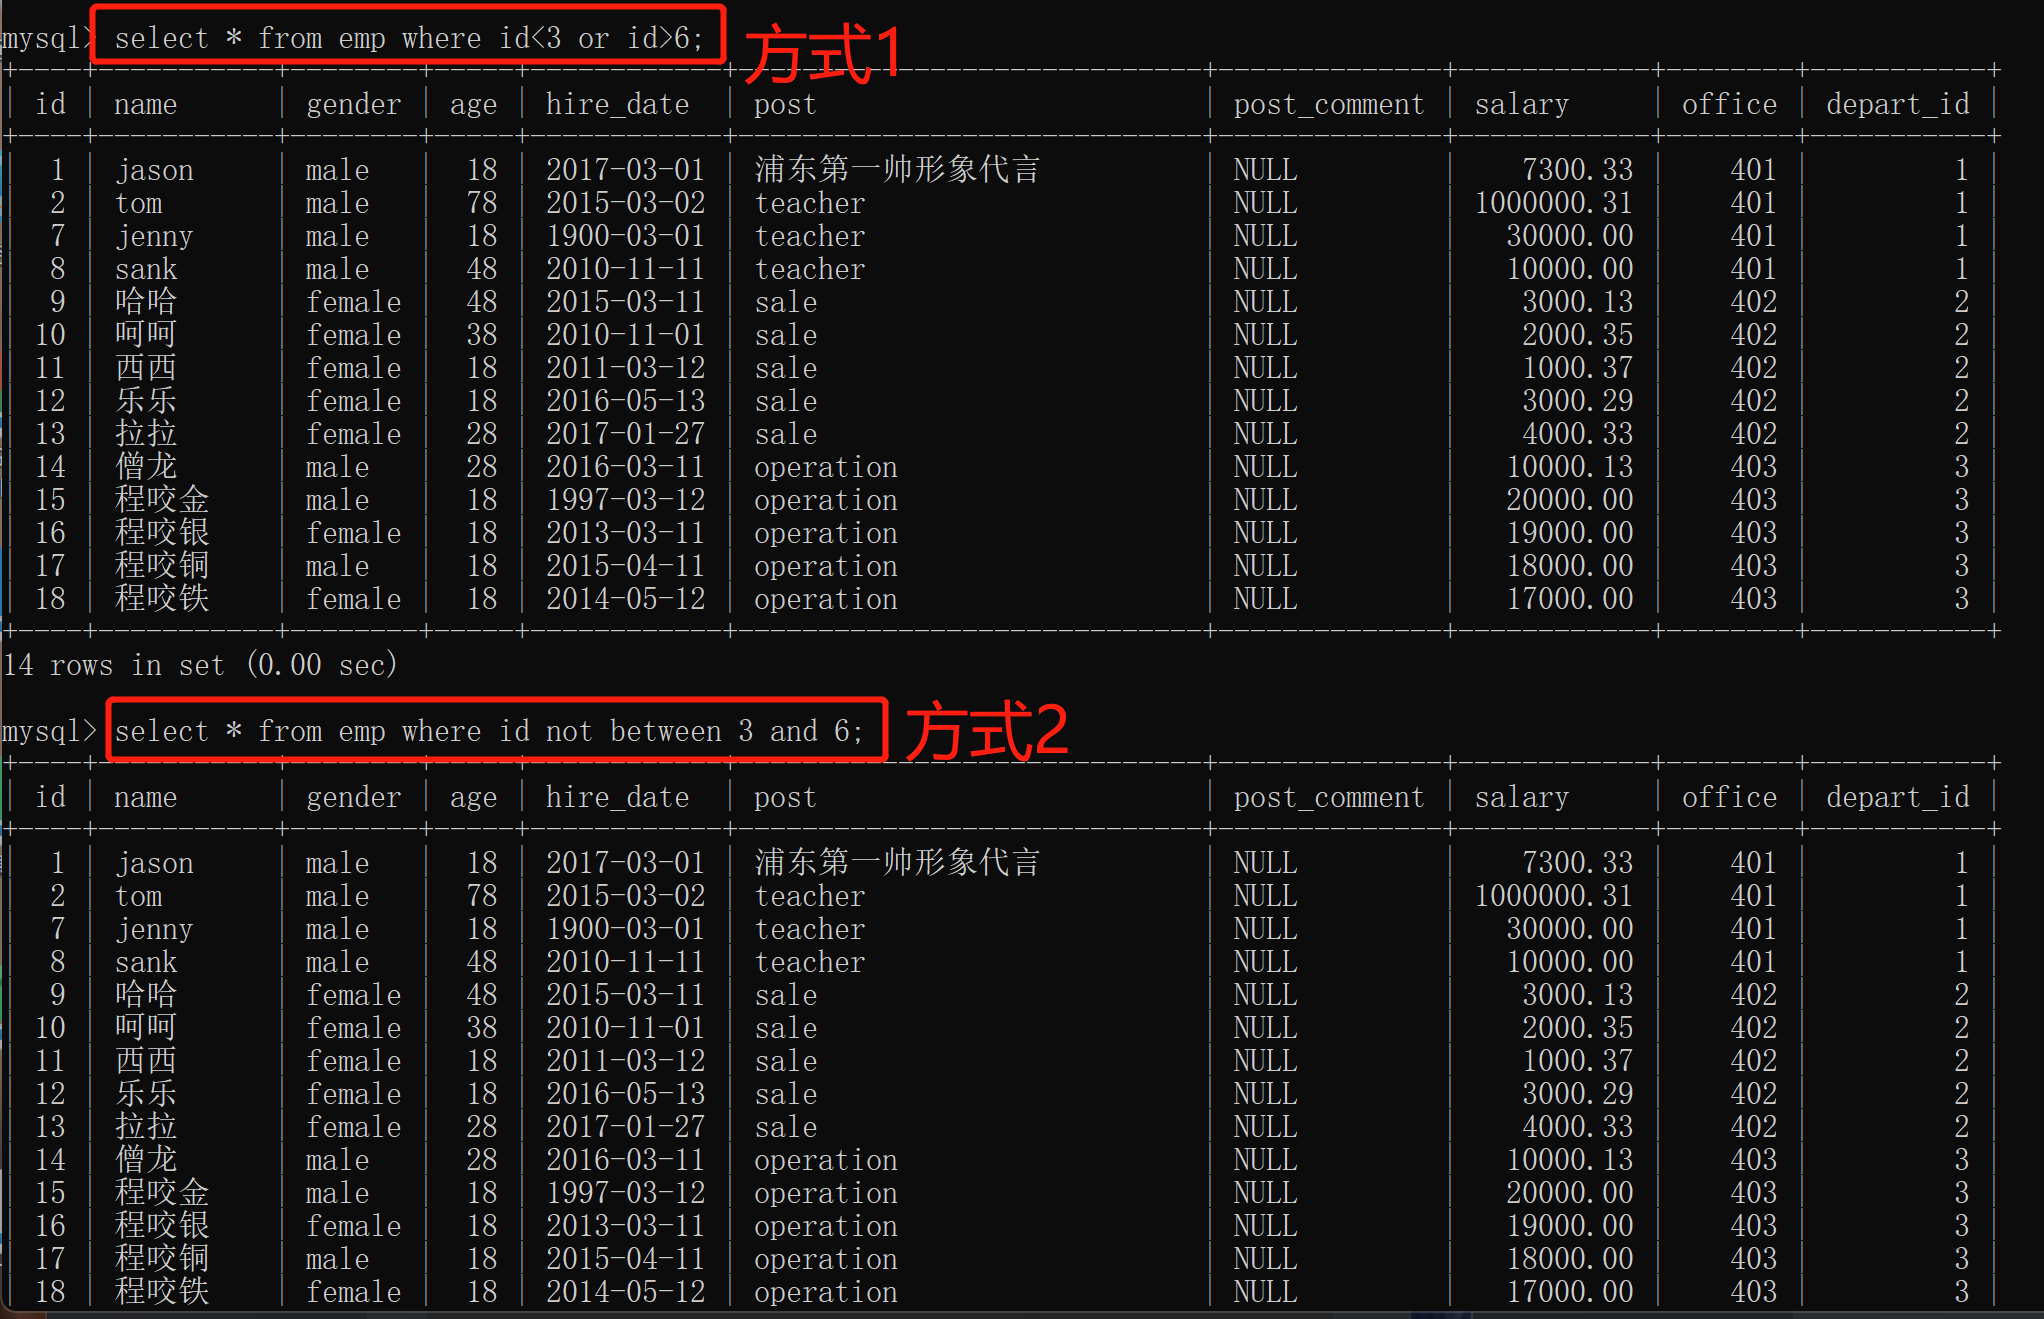Click hire date 1900-03-01 in first table

tap(625, 236)
